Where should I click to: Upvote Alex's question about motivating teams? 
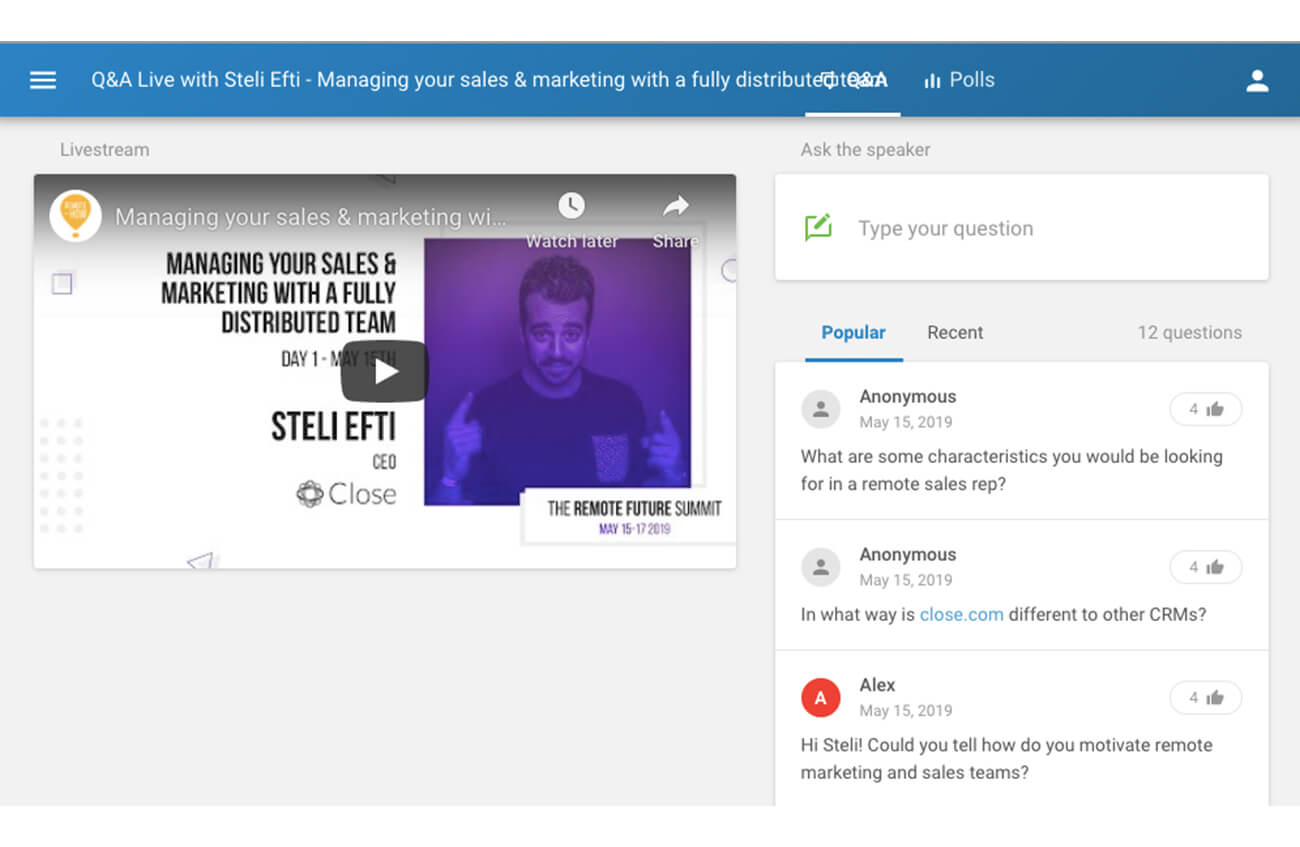coord(1205,698)
